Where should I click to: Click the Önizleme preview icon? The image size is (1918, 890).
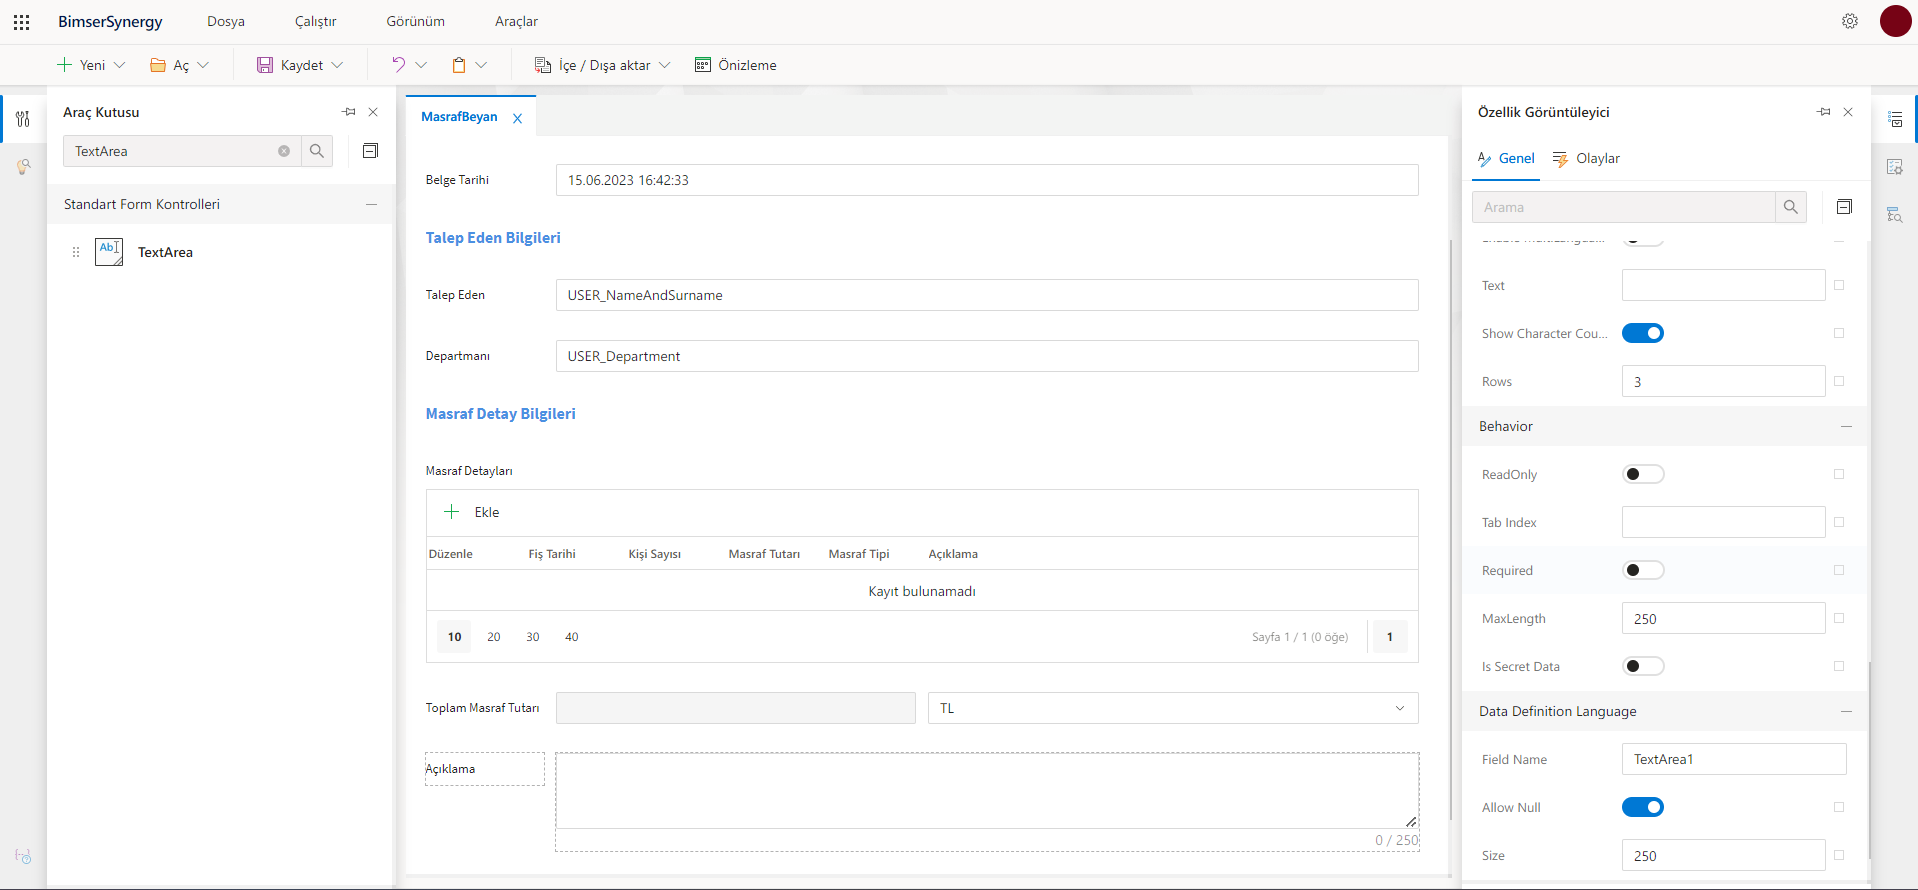point(703,65)
